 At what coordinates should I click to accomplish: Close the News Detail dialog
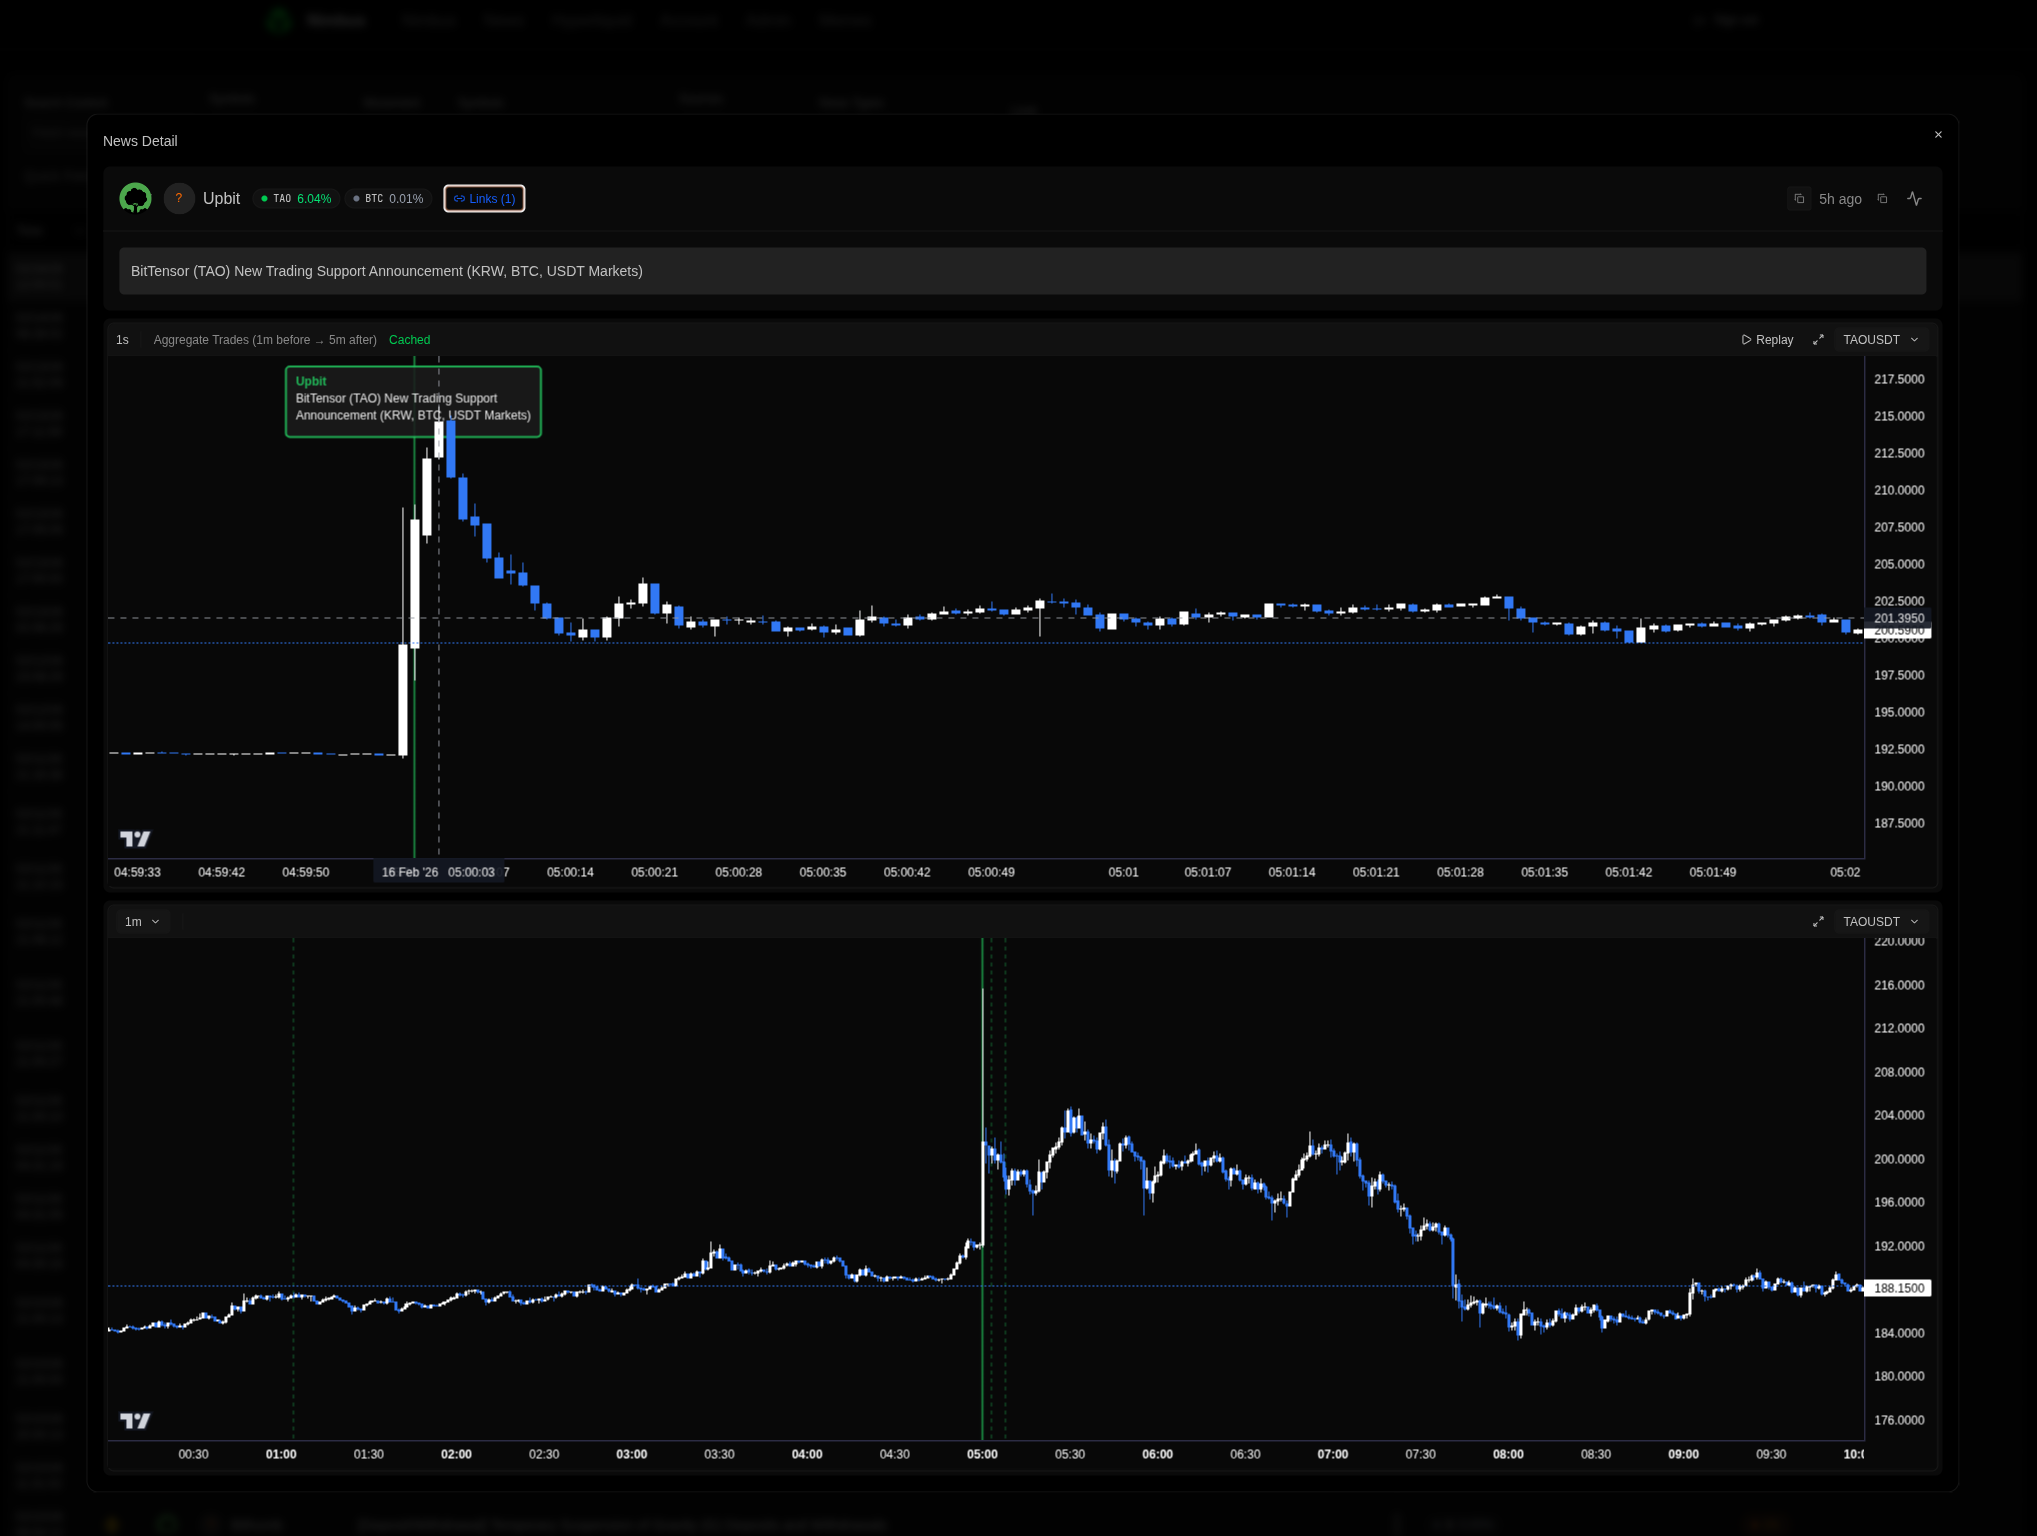1938,135
